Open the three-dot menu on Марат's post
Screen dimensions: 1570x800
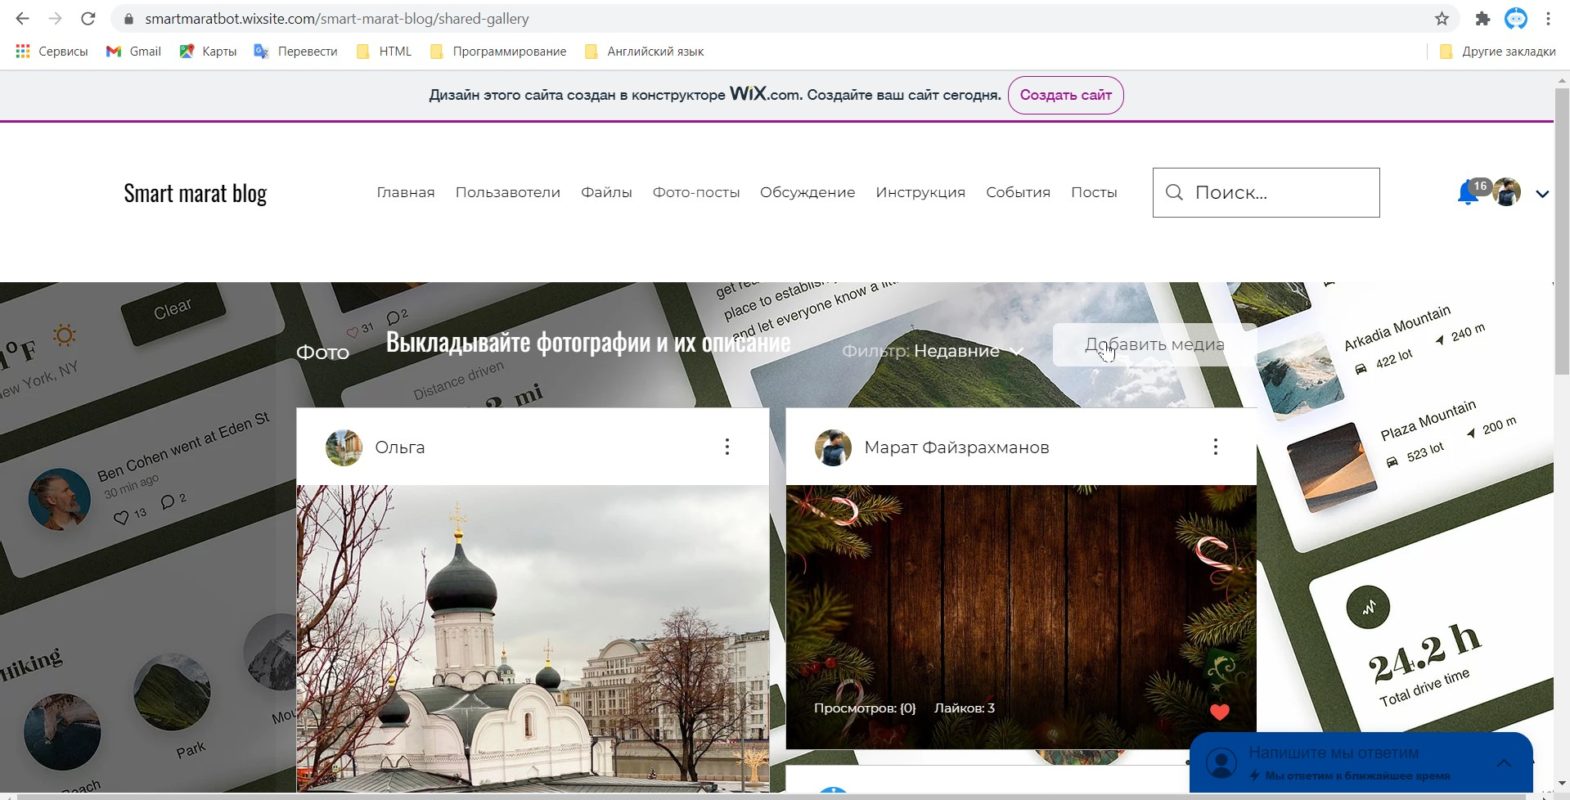point(1215,447)
